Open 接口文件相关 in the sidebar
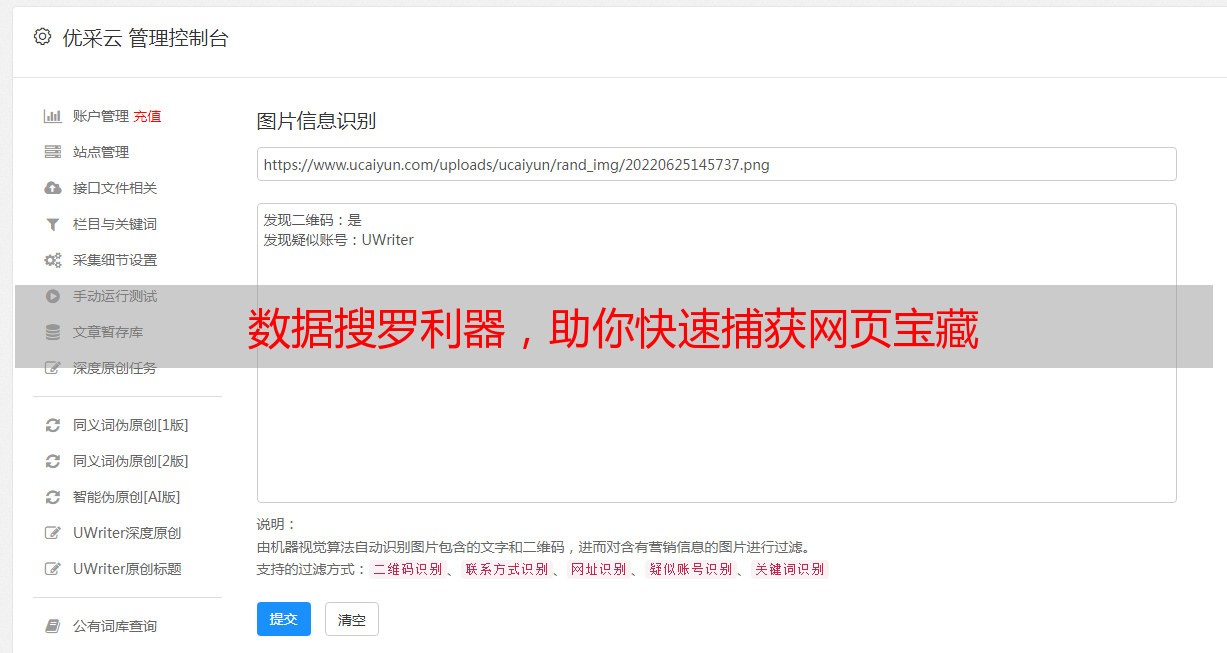The height and width of the screenshot is (653, 1227). [115, 188]
